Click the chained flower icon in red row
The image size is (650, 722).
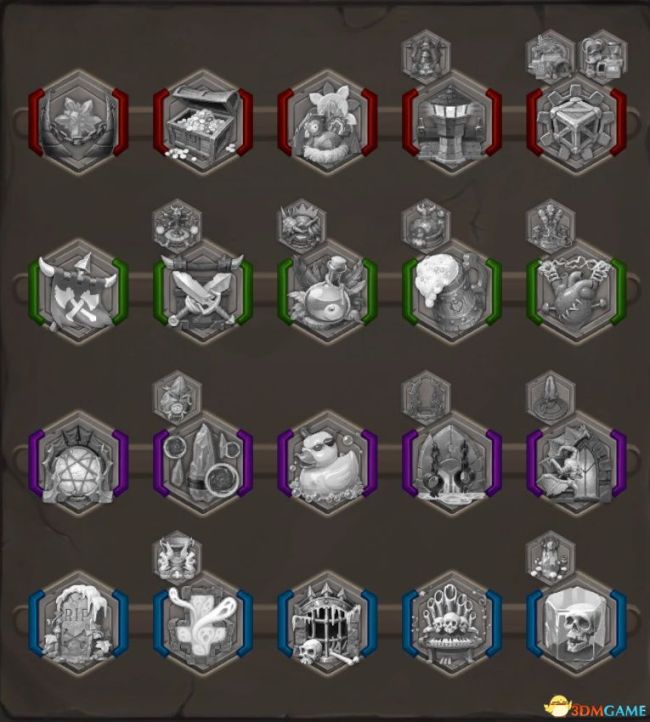78,122
